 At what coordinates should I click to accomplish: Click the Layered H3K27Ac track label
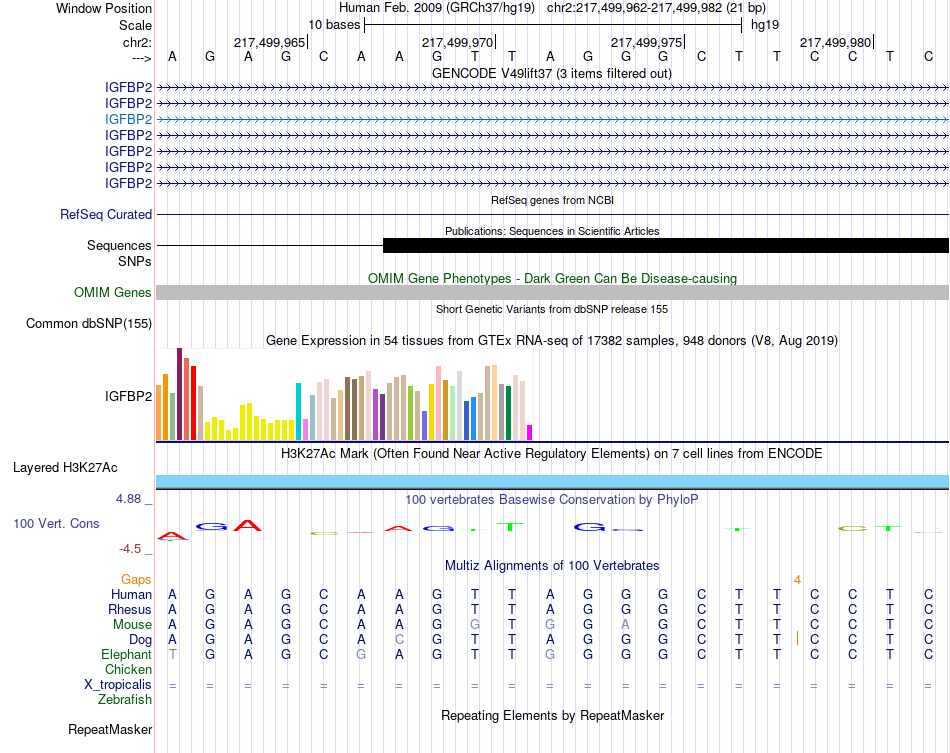click(x=65, y=468)
